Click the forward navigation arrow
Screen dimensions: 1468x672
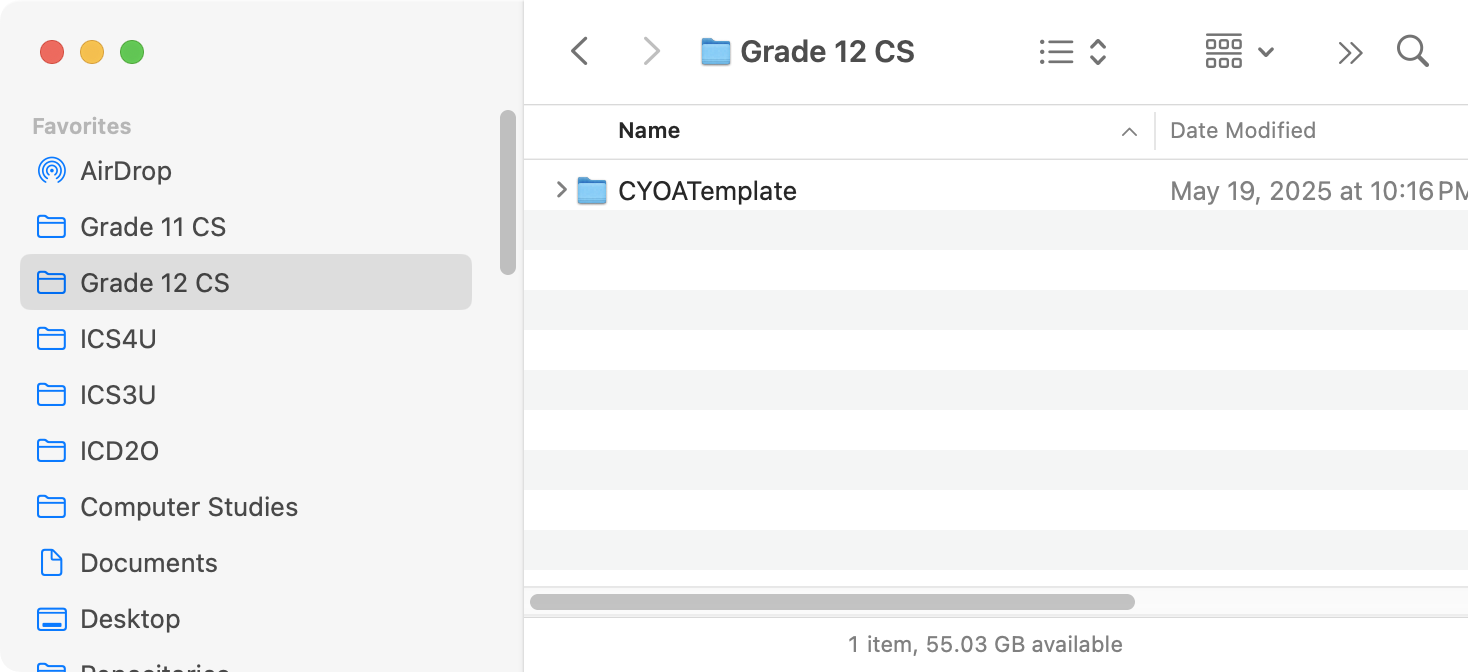(x=652, y=51)
